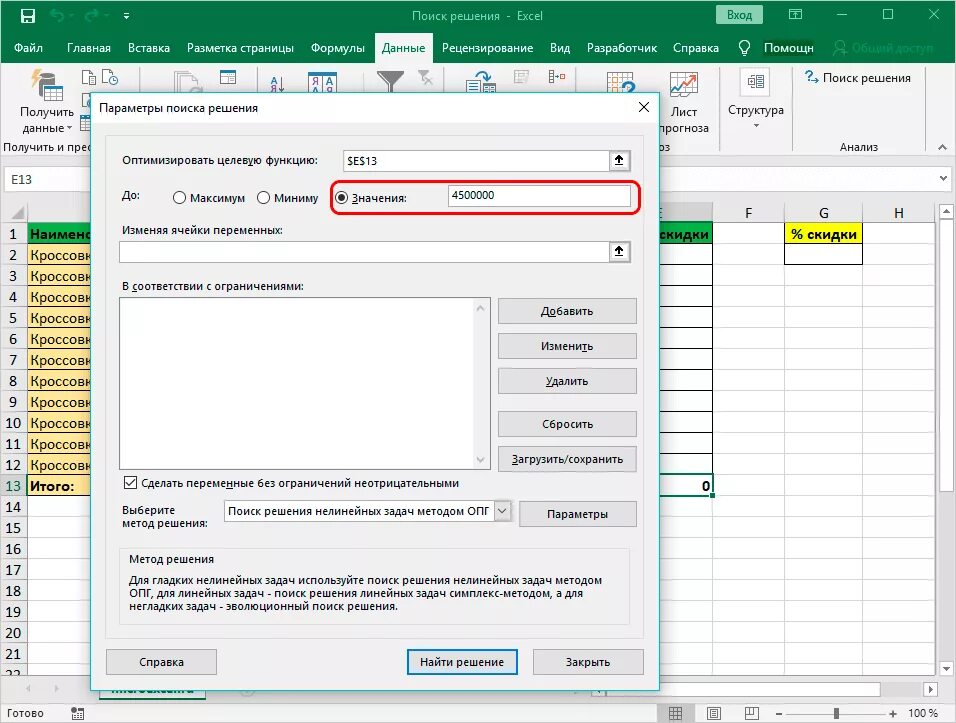Switch to the Главная ribbon tab
The height and width of the screenshot is (723, 956).
coord(89,48)
